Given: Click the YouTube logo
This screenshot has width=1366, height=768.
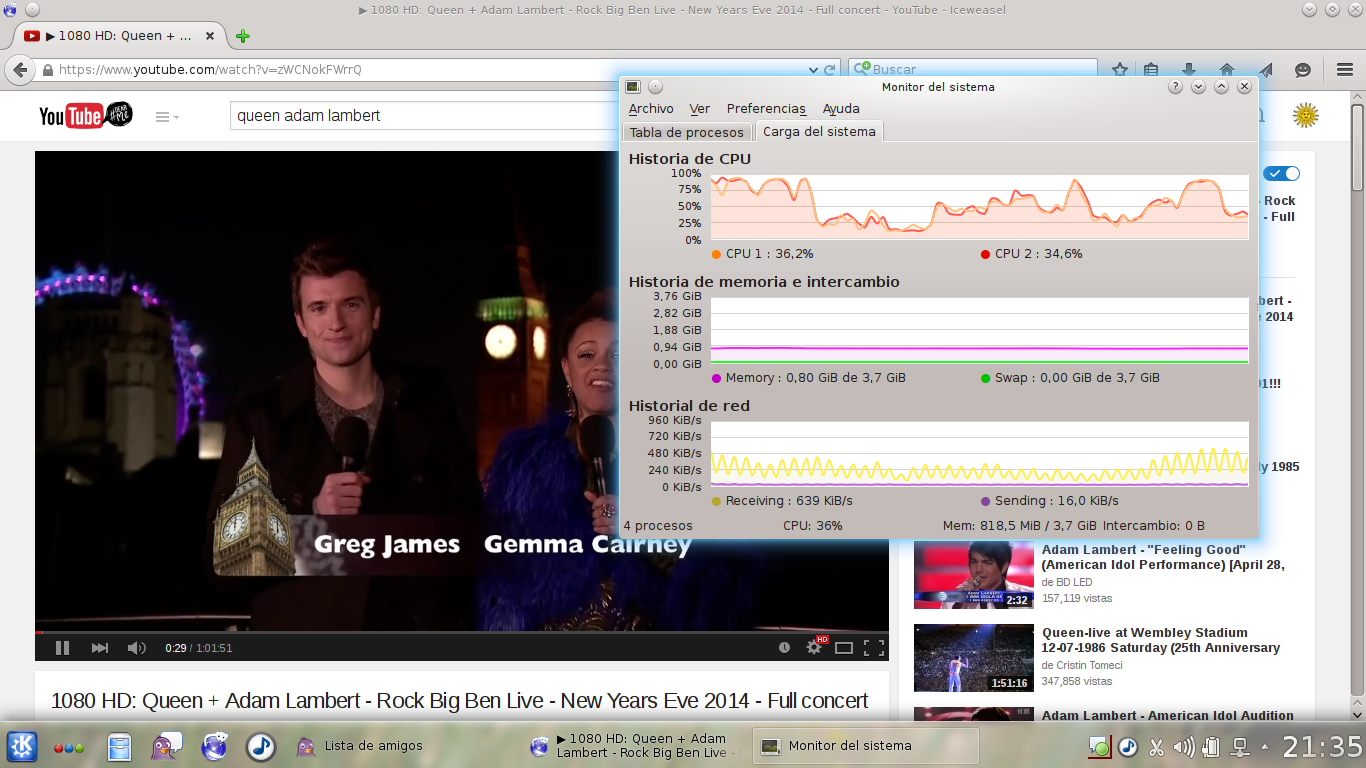Looking at the screenshot, I should (x=85, y=116).
